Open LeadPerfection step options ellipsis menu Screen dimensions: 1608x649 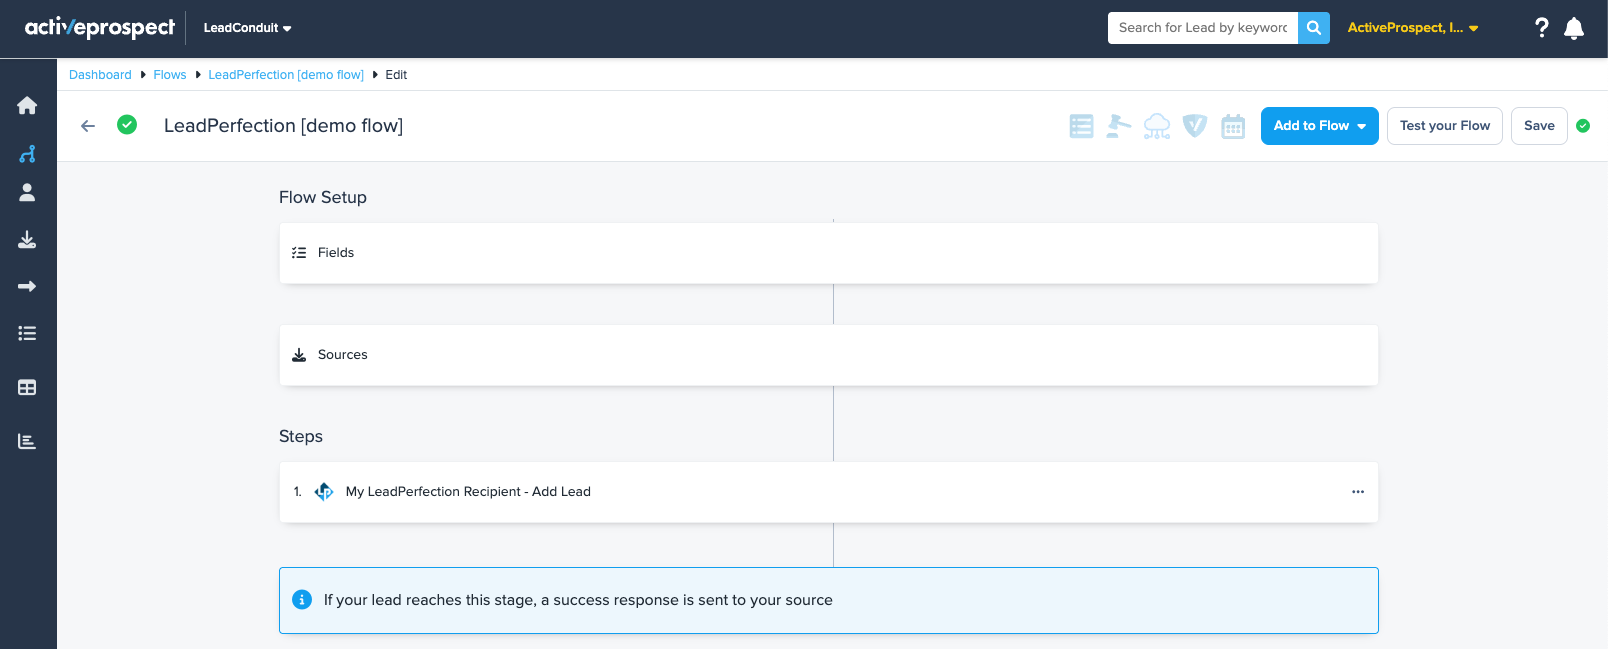[1357, 492]
